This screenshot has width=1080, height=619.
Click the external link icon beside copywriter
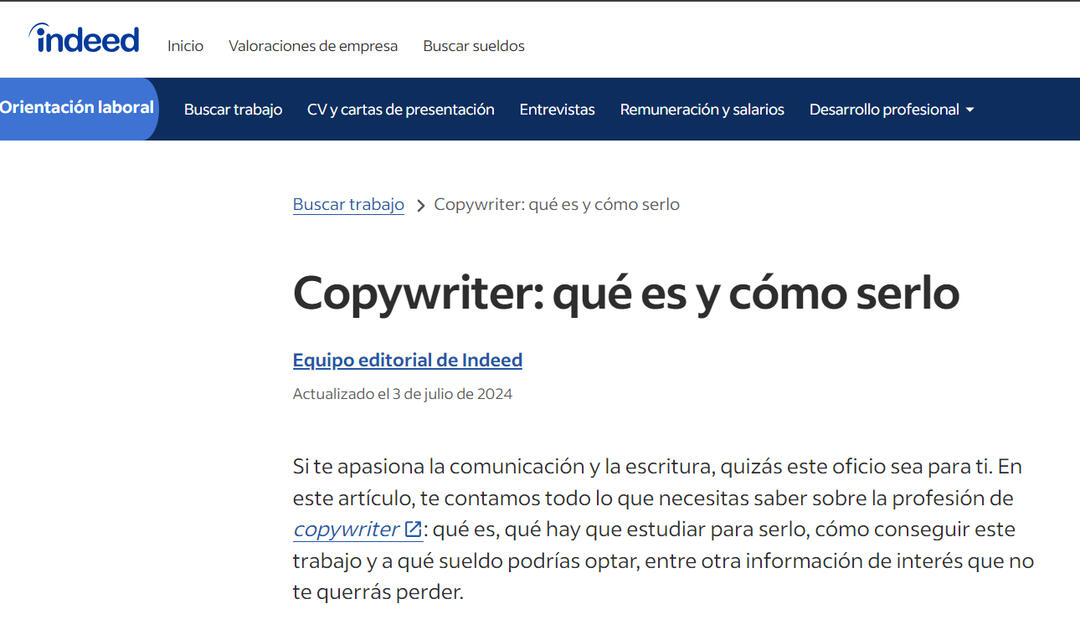(412, 529)
